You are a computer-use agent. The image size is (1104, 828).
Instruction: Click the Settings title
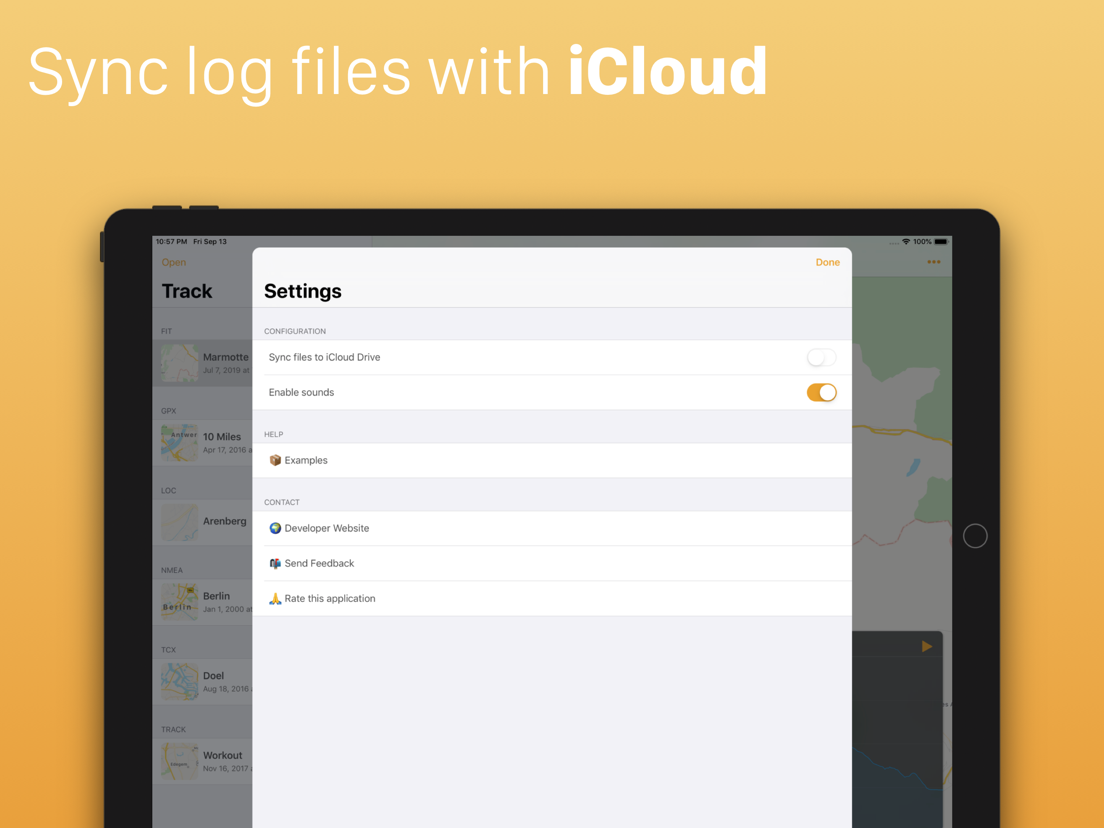pos(303,291)
